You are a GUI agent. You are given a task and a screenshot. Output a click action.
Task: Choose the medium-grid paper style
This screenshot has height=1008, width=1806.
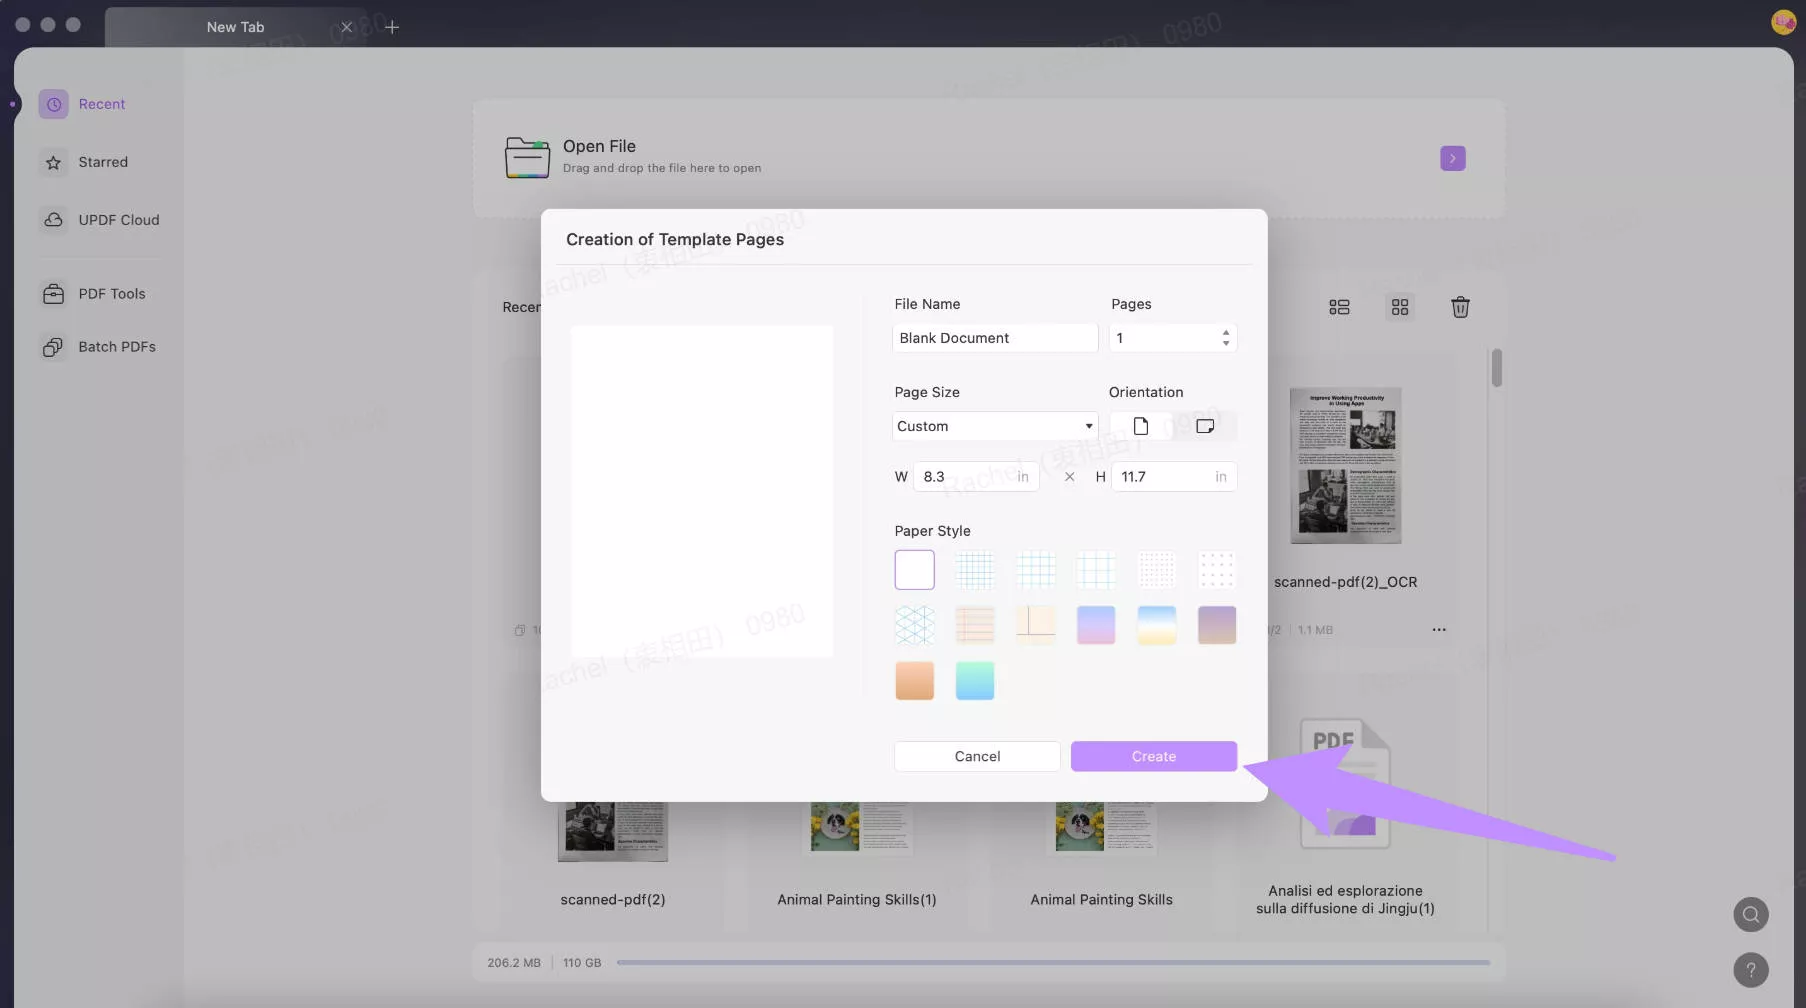coord(1035,570)
